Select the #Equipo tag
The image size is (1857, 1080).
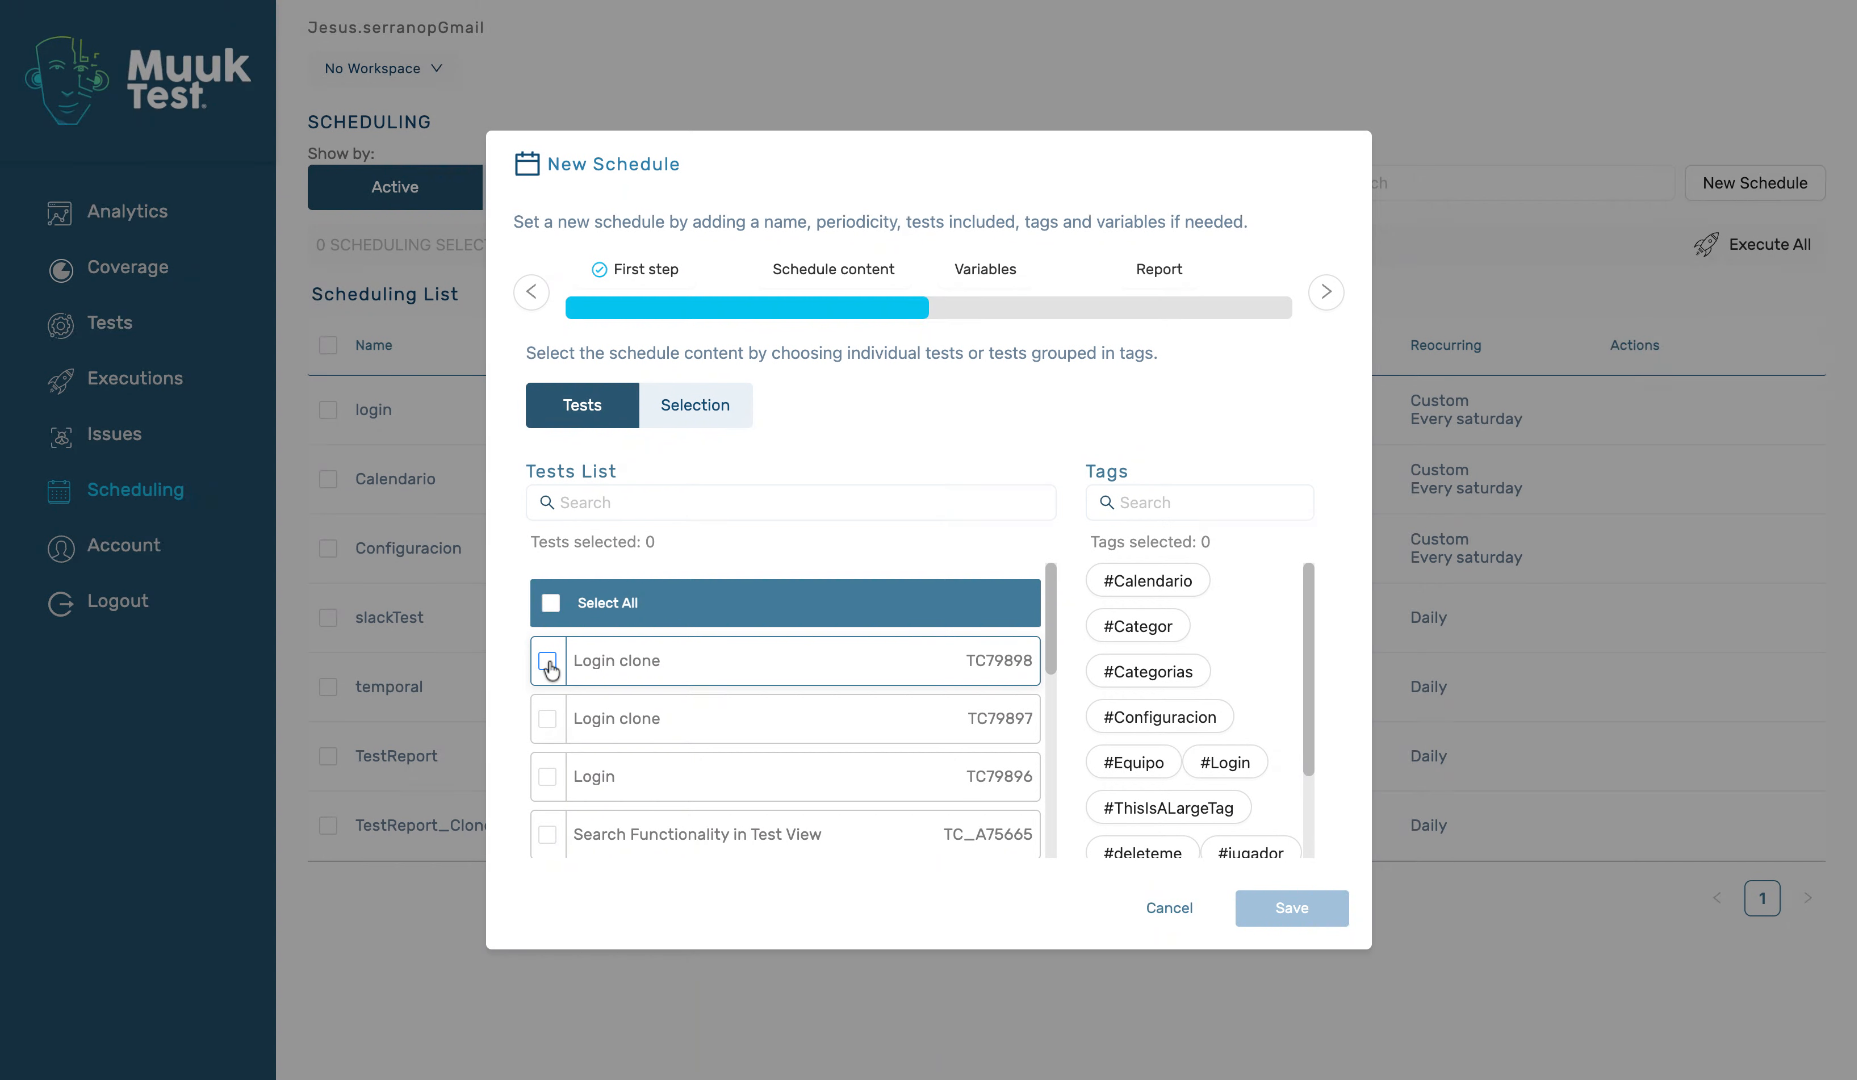click(1133, 762)
